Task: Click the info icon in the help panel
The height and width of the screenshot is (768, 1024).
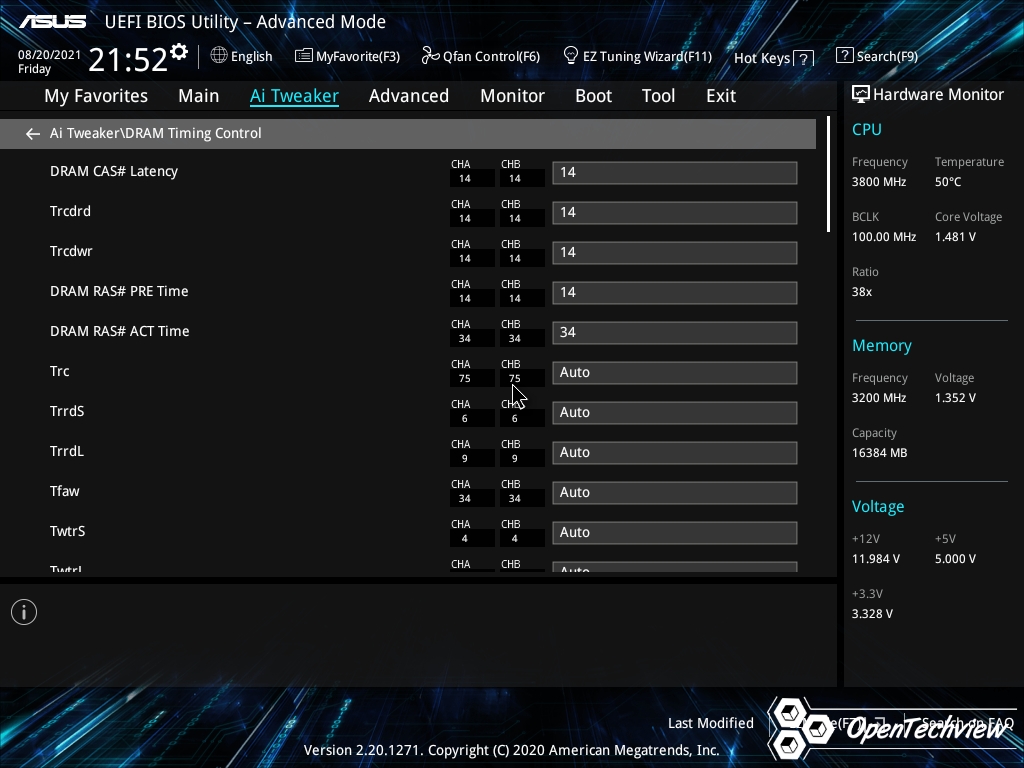Action: point(24,612)
